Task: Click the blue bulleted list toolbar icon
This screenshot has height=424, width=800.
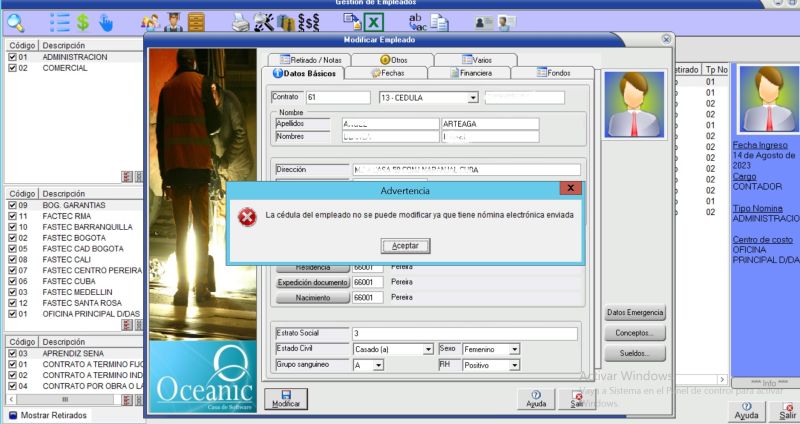Action: (x=60, y=21)
